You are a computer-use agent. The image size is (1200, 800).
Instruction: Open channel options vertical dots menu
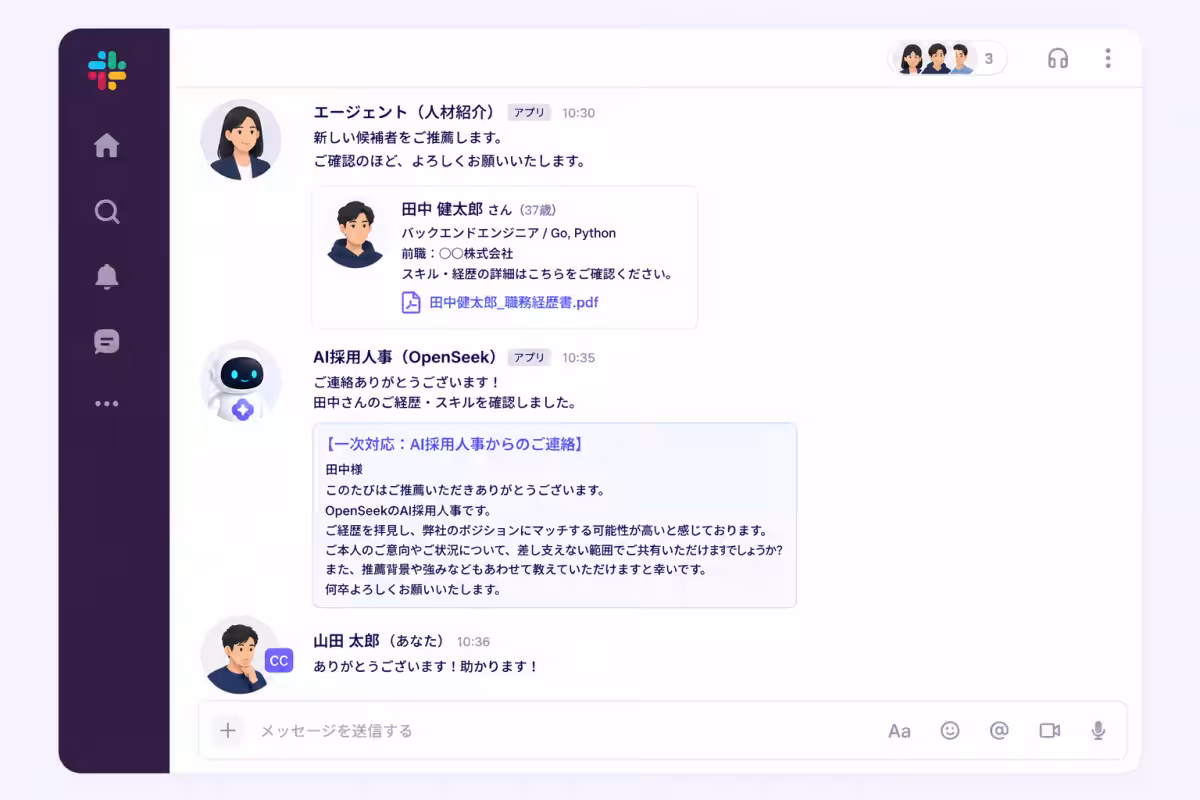click(x=1107, y=58)
